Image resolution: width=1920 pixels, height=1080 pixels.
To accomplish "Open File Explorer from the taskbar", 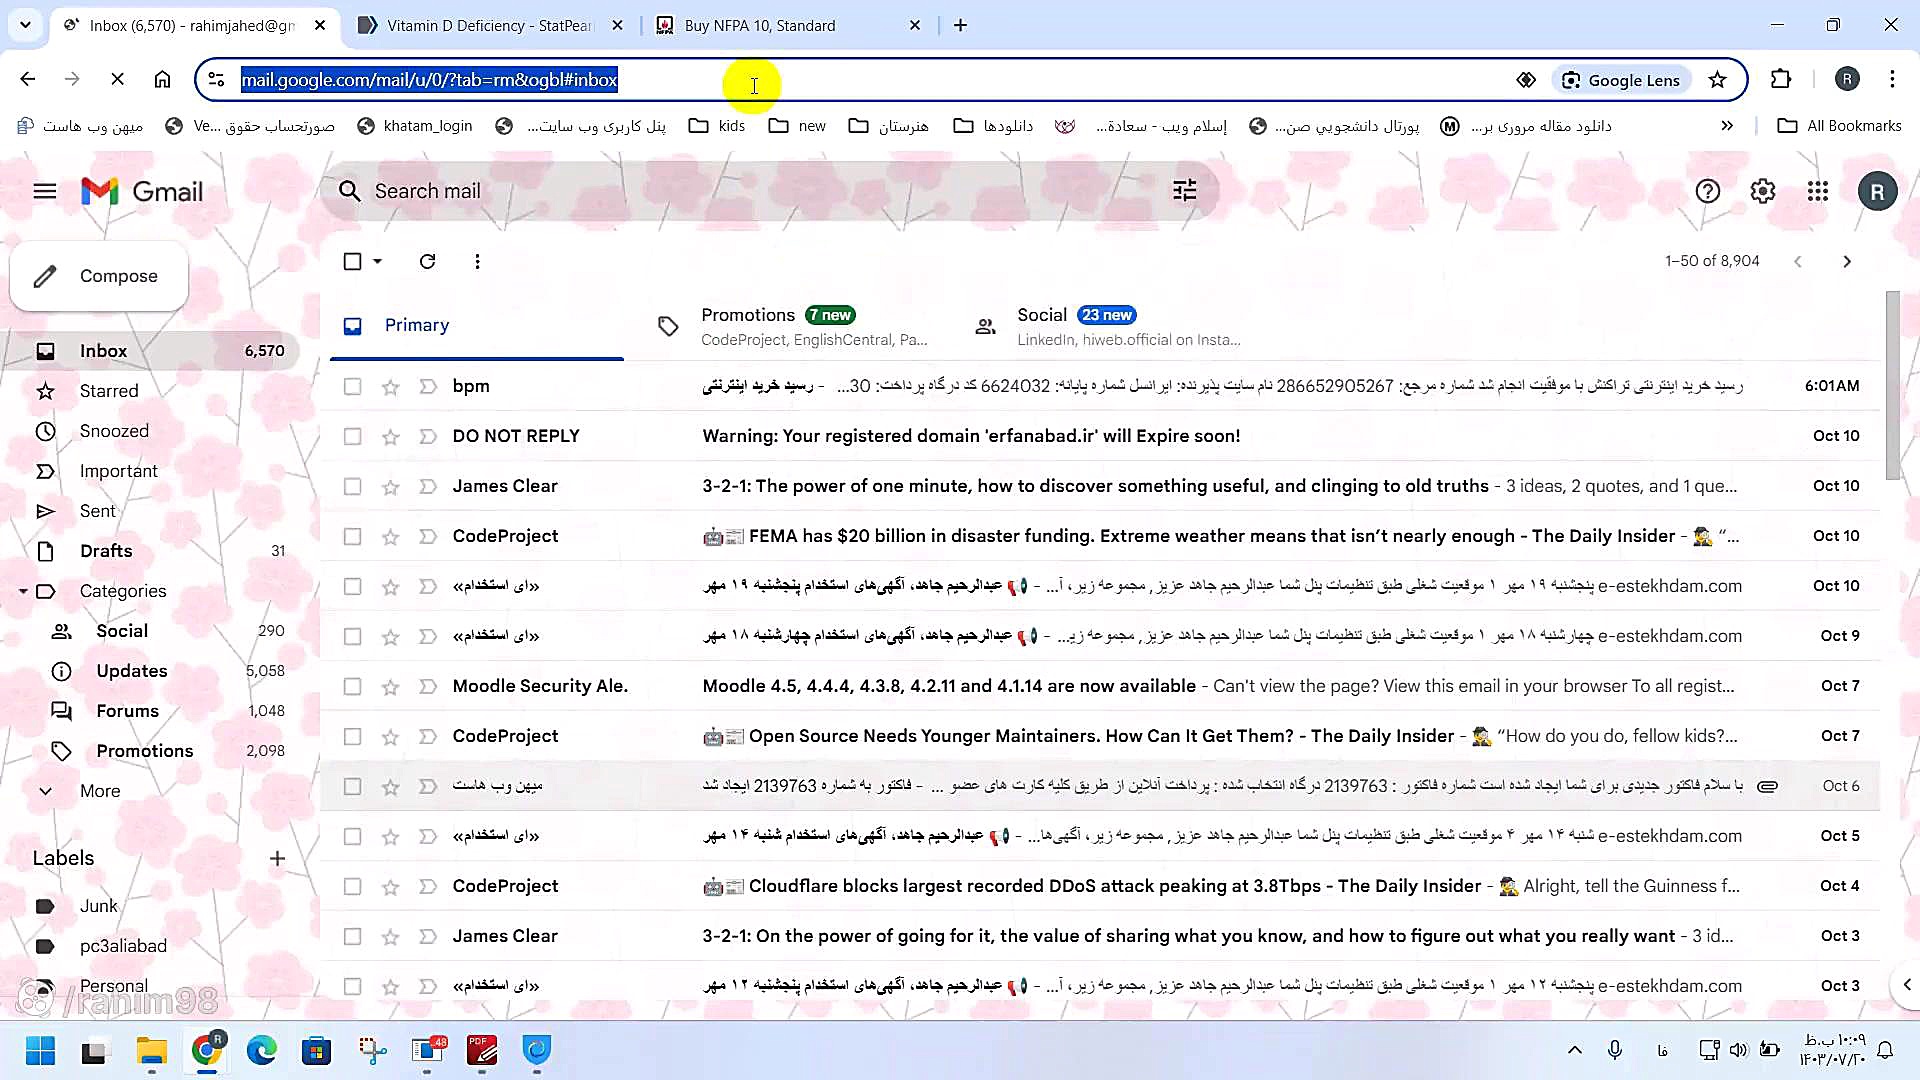I will (152, 1050).
